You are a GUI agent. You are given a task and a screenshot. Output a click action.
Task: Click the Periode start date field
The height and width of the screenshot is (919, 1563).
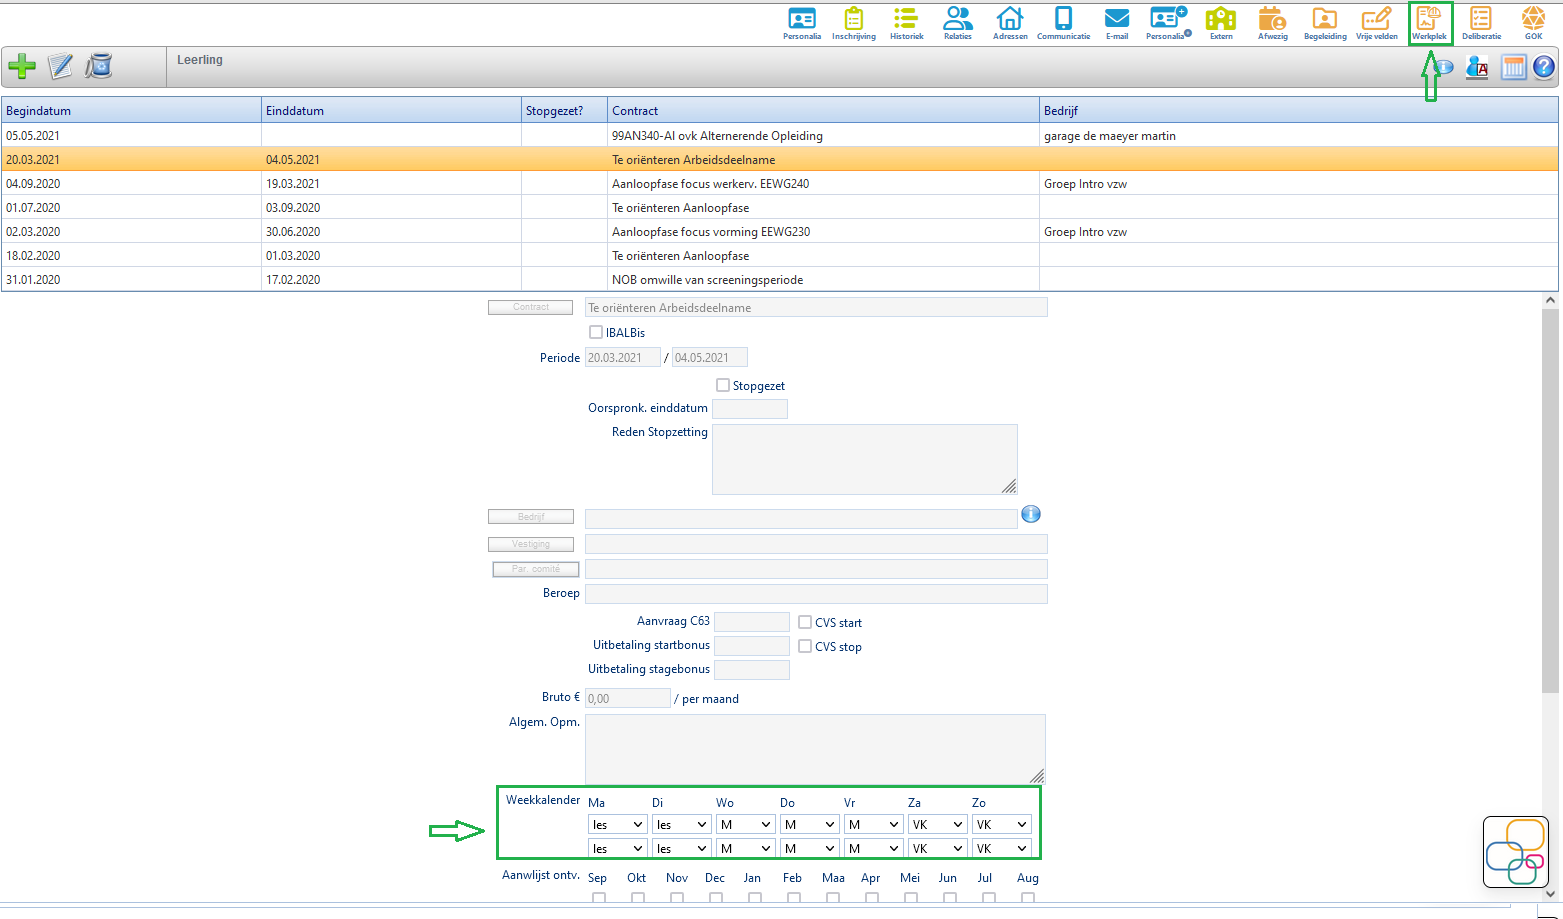coord(623,357)
